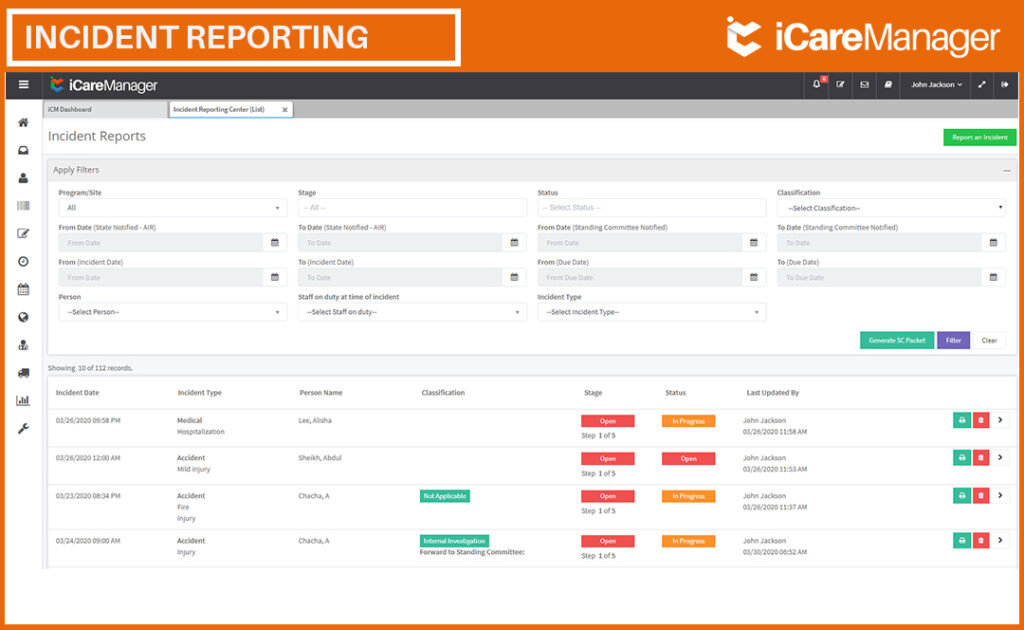This screenshot has width=1024, height=630.
Task: Open the John Jackson user menu
Action: point(936,84)
